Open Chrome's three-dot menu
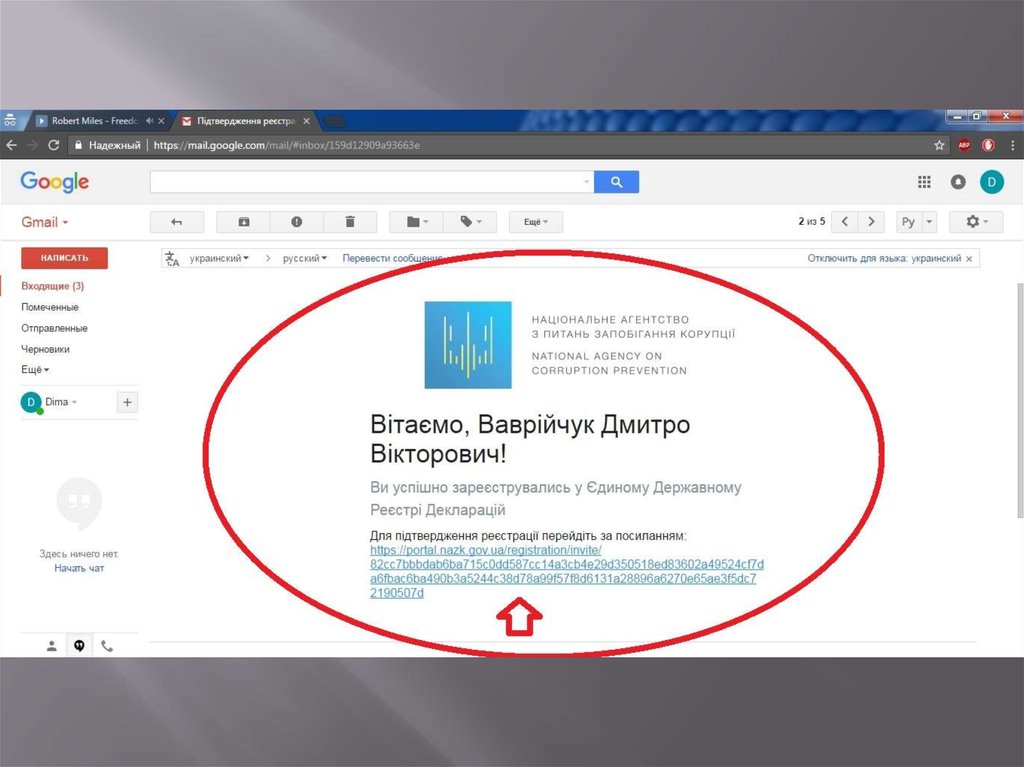 click(x=1012, y=145)
